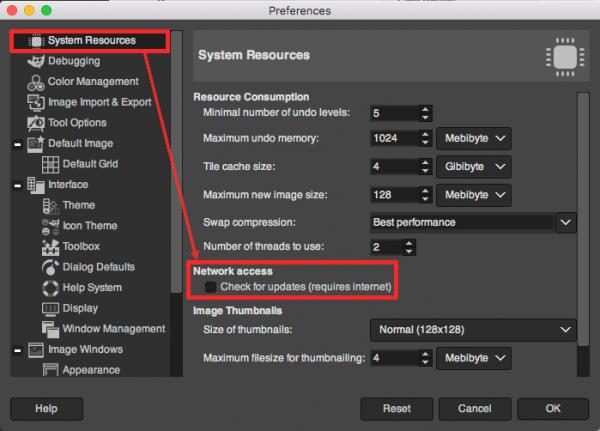Click the Cancel button
This screenshot has height=431, width=600.
tap(475, 409)
